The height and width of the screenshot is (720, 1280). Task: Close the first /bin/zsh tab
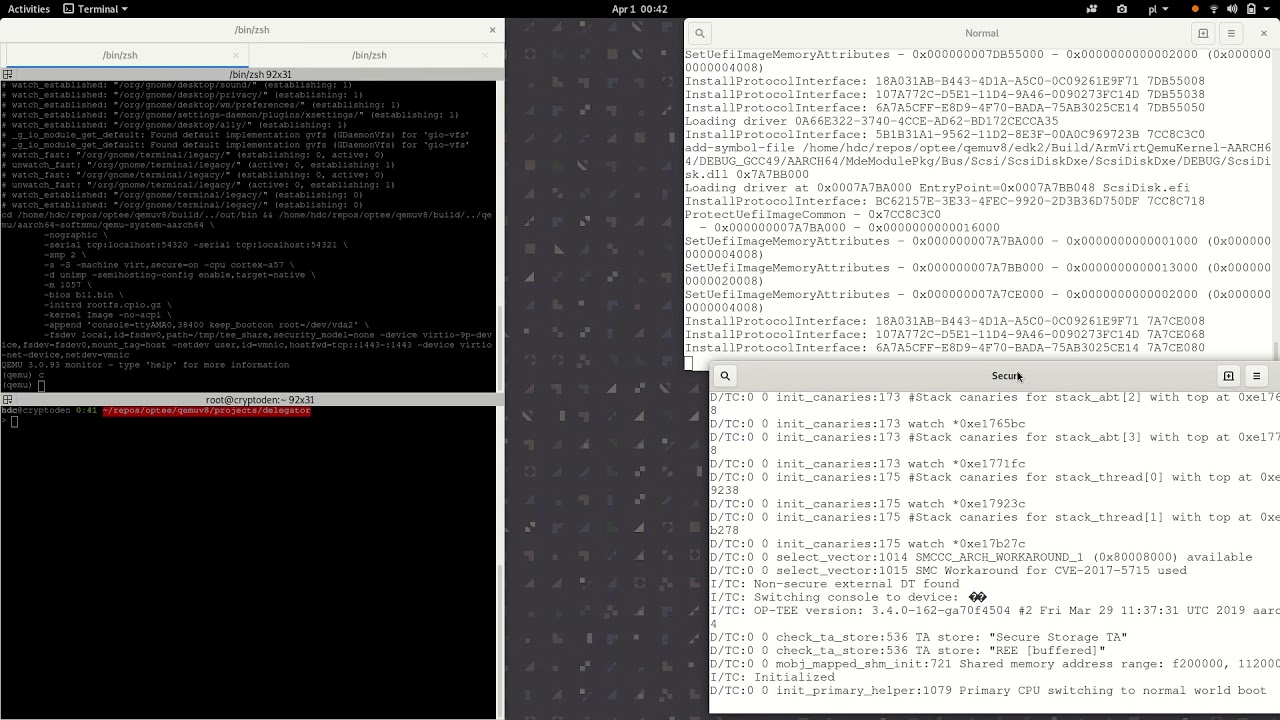[237, 55]
